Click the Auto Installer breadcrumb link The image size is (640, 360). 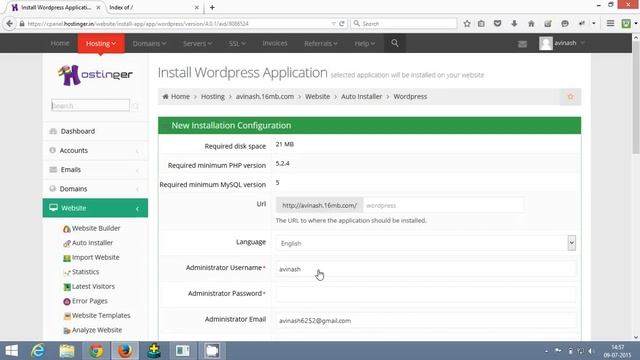362,97
